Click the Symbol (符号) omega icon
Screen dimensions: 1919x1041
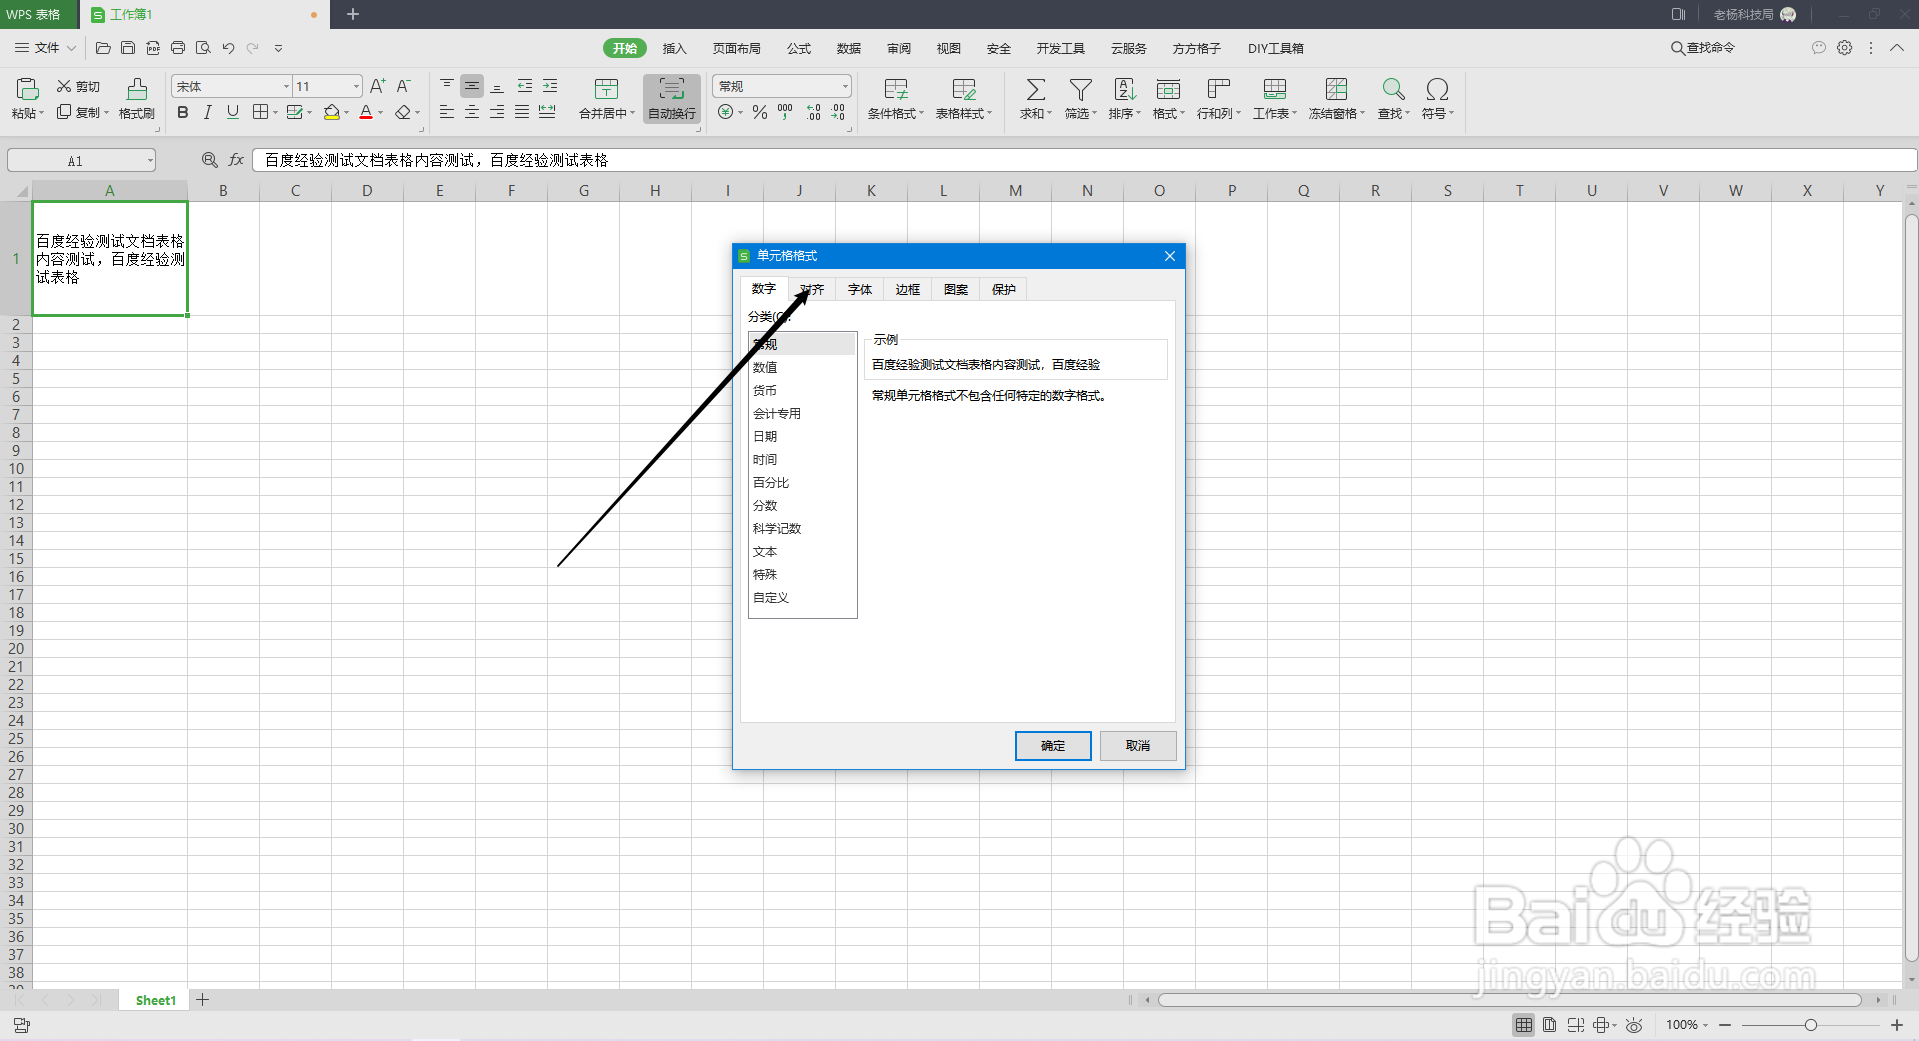(1437, 89)
